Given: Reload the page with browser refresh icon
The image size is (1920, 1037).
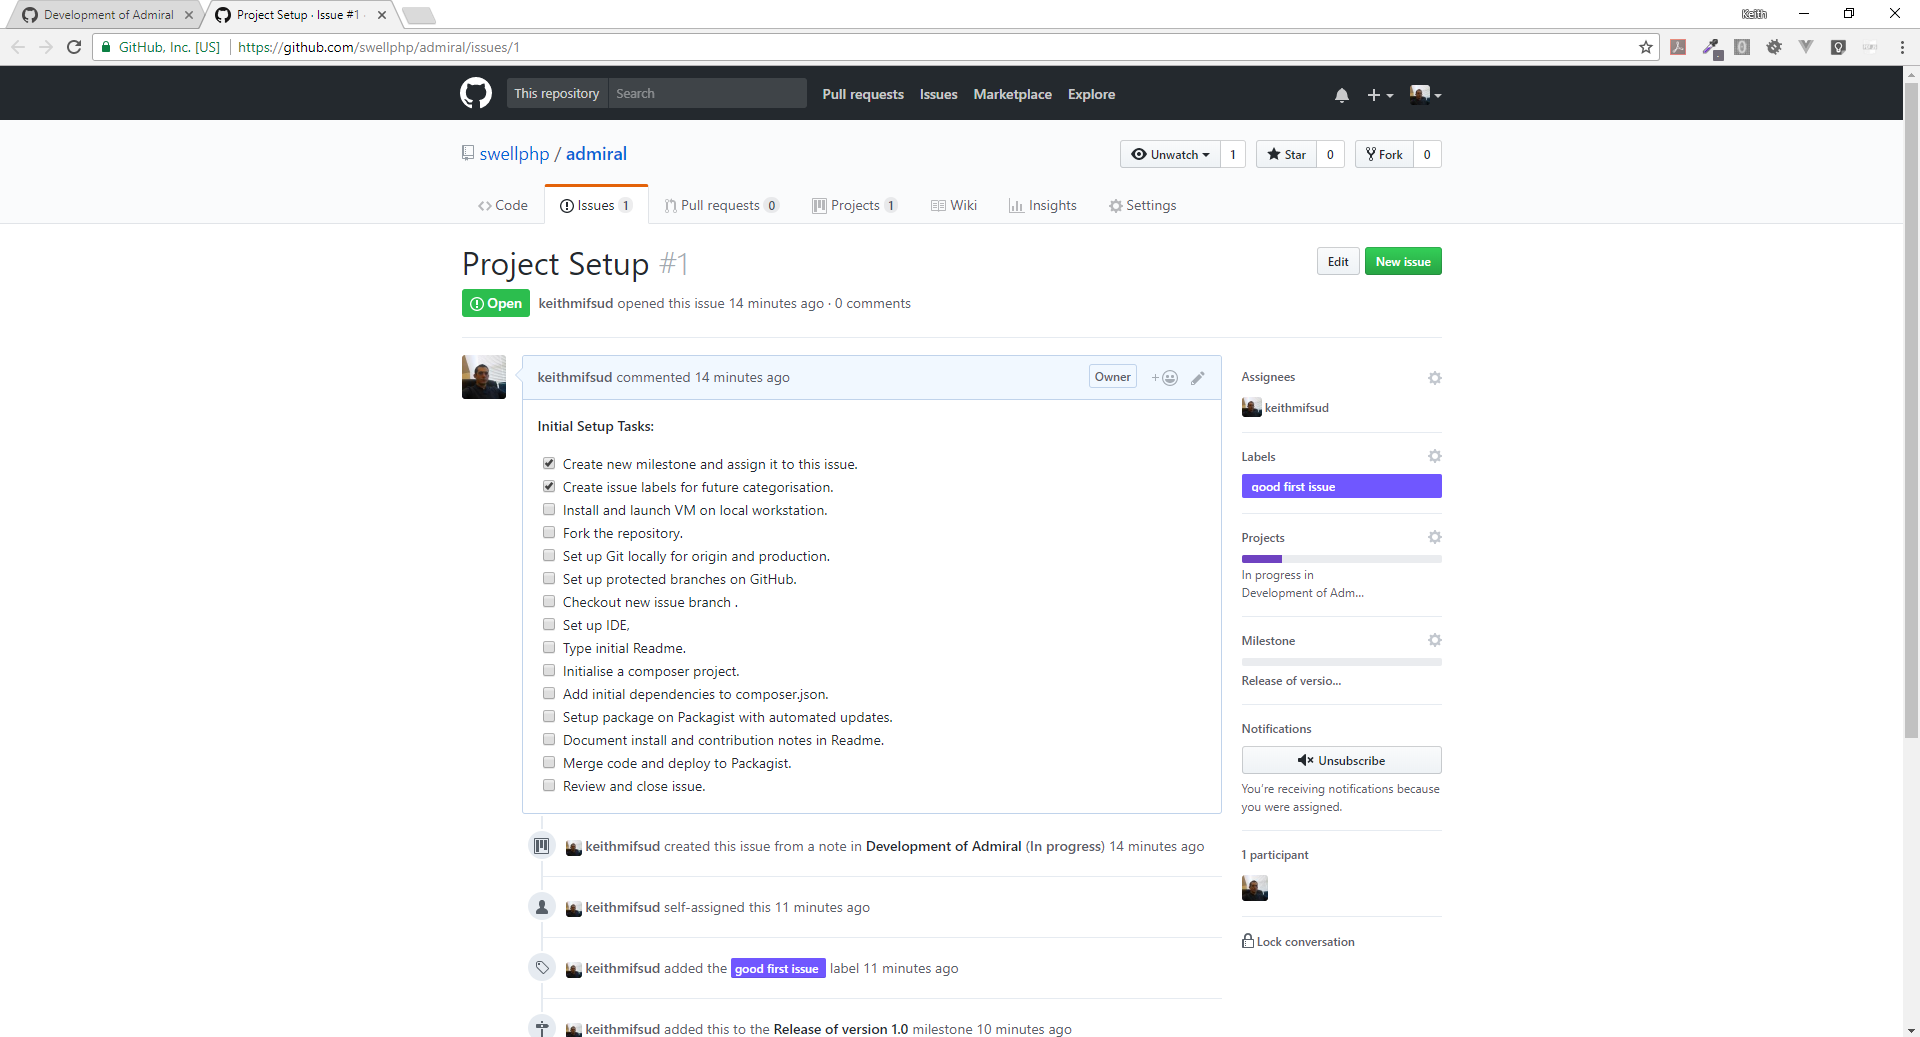Looking at the screenshot, I should (74, 47).
